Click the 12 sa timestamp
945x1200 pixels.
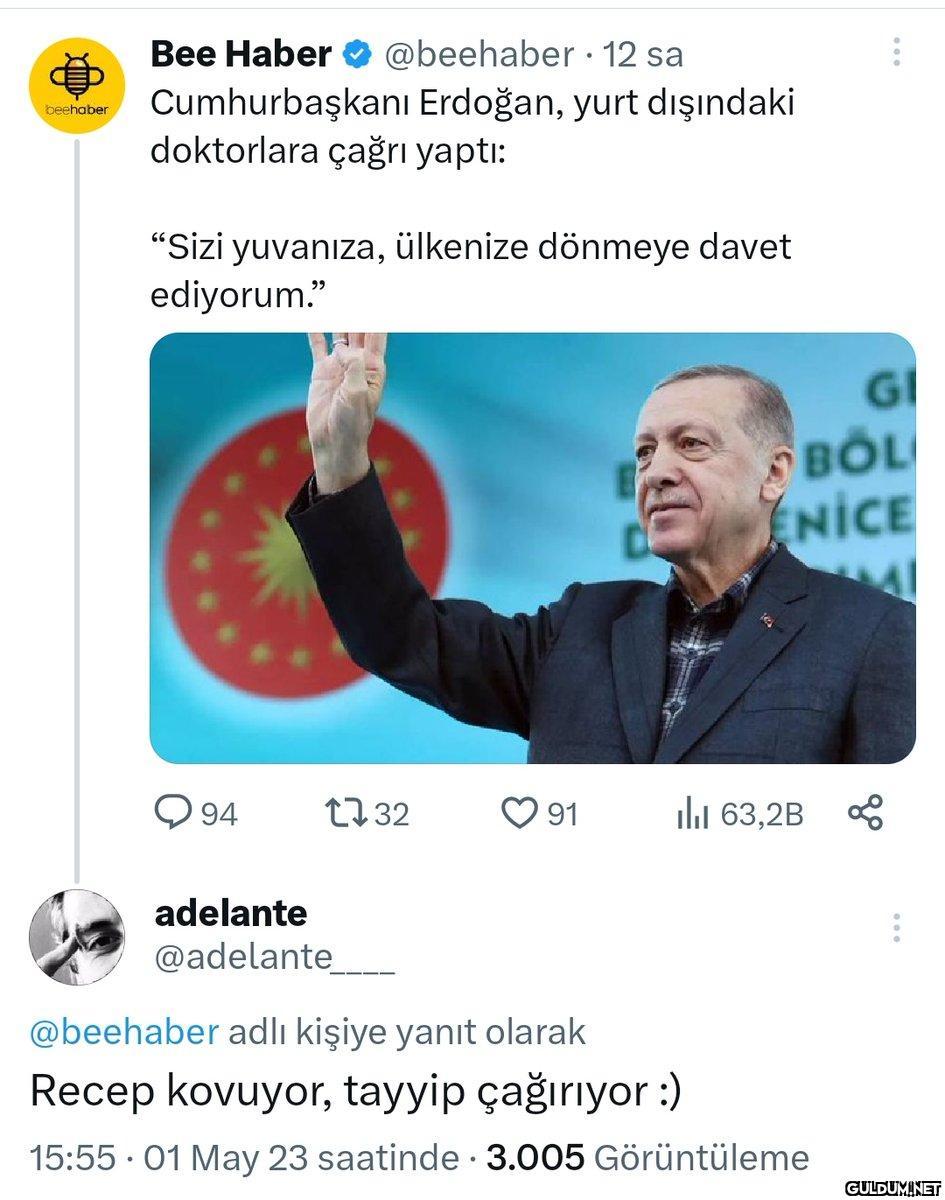pyautogui.click(x=644, y=56)
